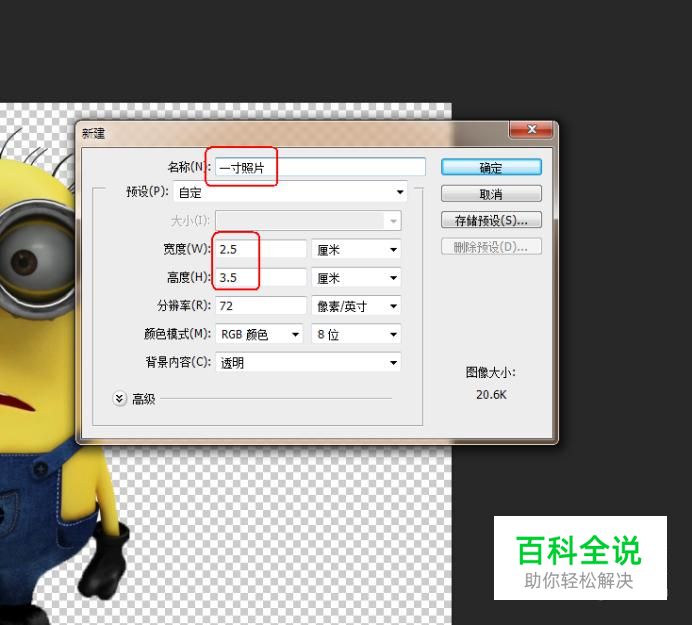Image resolution: width=692 pixels, height=625 pixels.
Task: Click 存储预设(S)... button
Action: tap(491, 220)
